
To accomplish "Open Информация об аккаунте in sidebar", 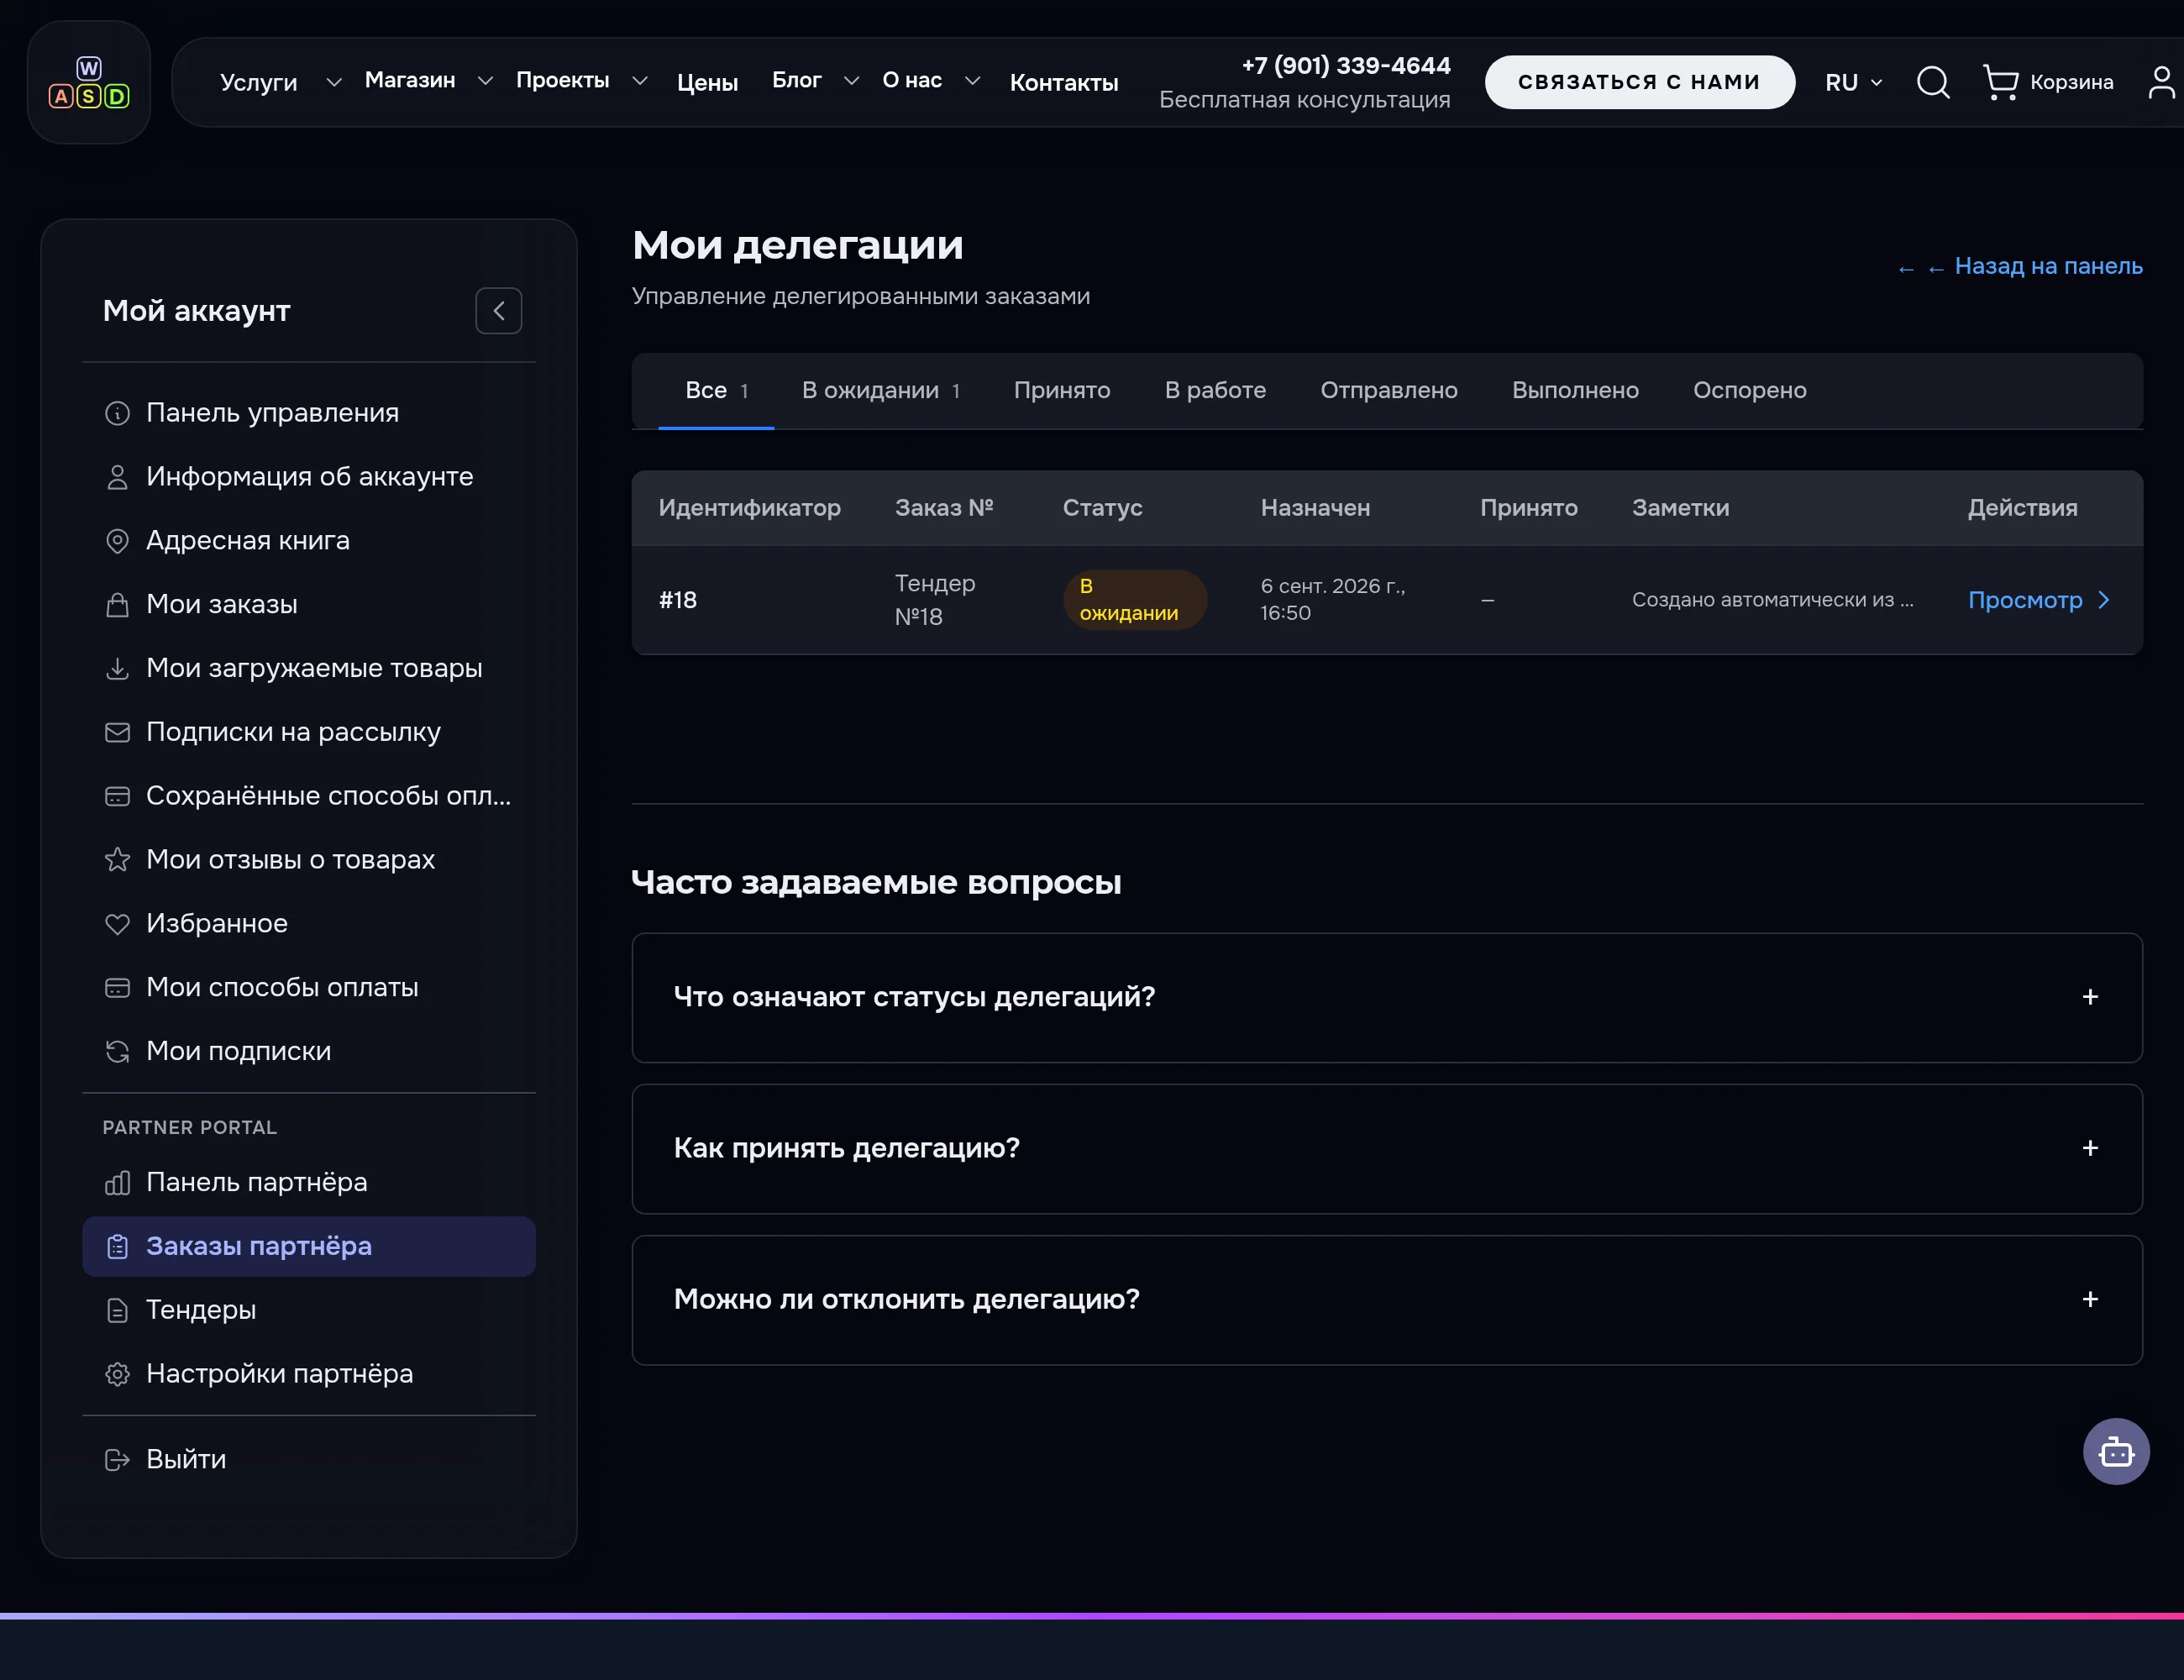I will tap(309, 477).
